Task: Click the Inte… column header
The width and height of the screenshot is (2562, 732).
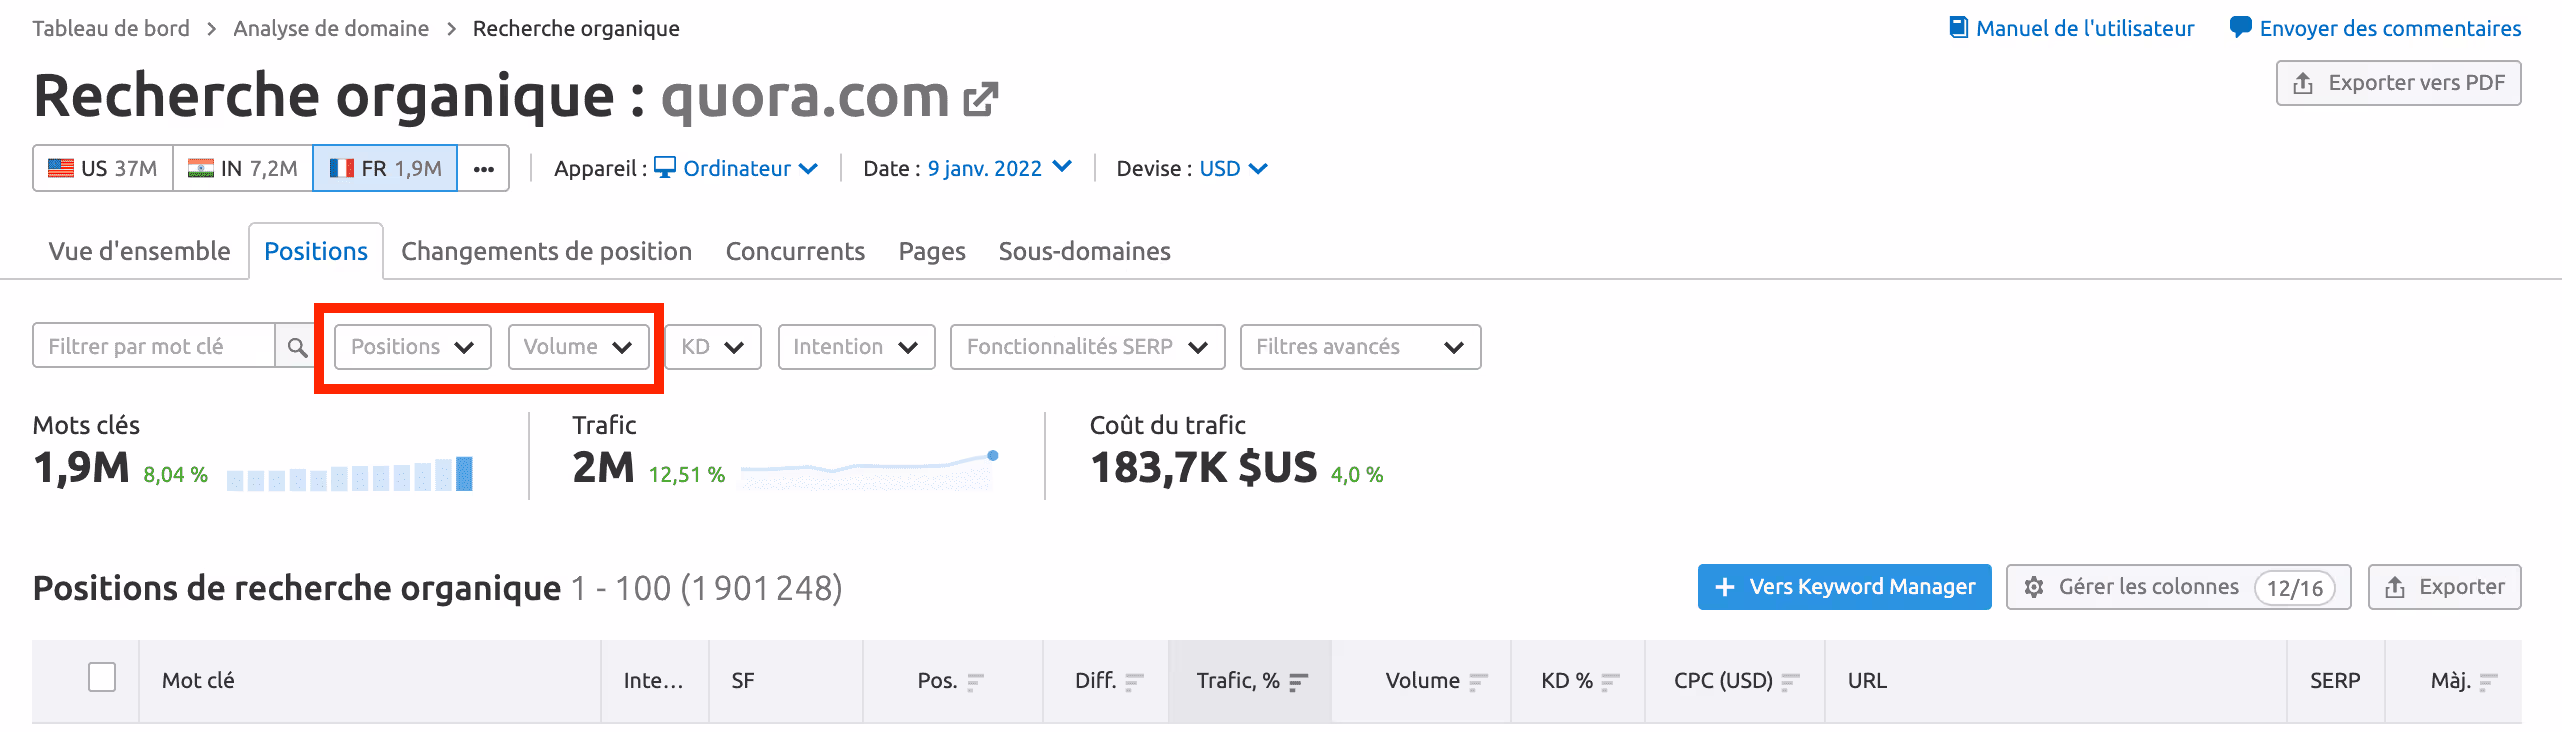Action: 653,681
